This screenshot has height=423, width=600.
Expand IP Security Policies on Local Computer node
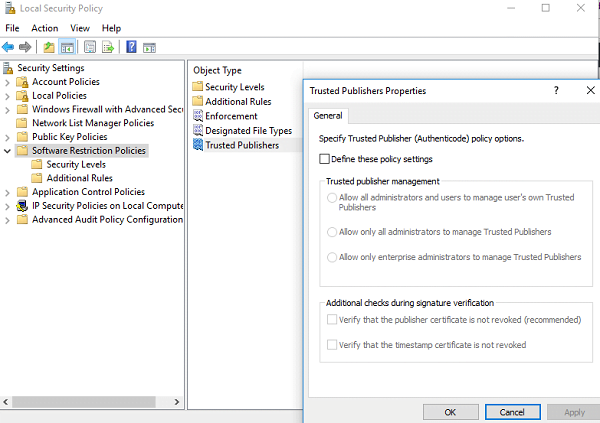pos(7,206)
